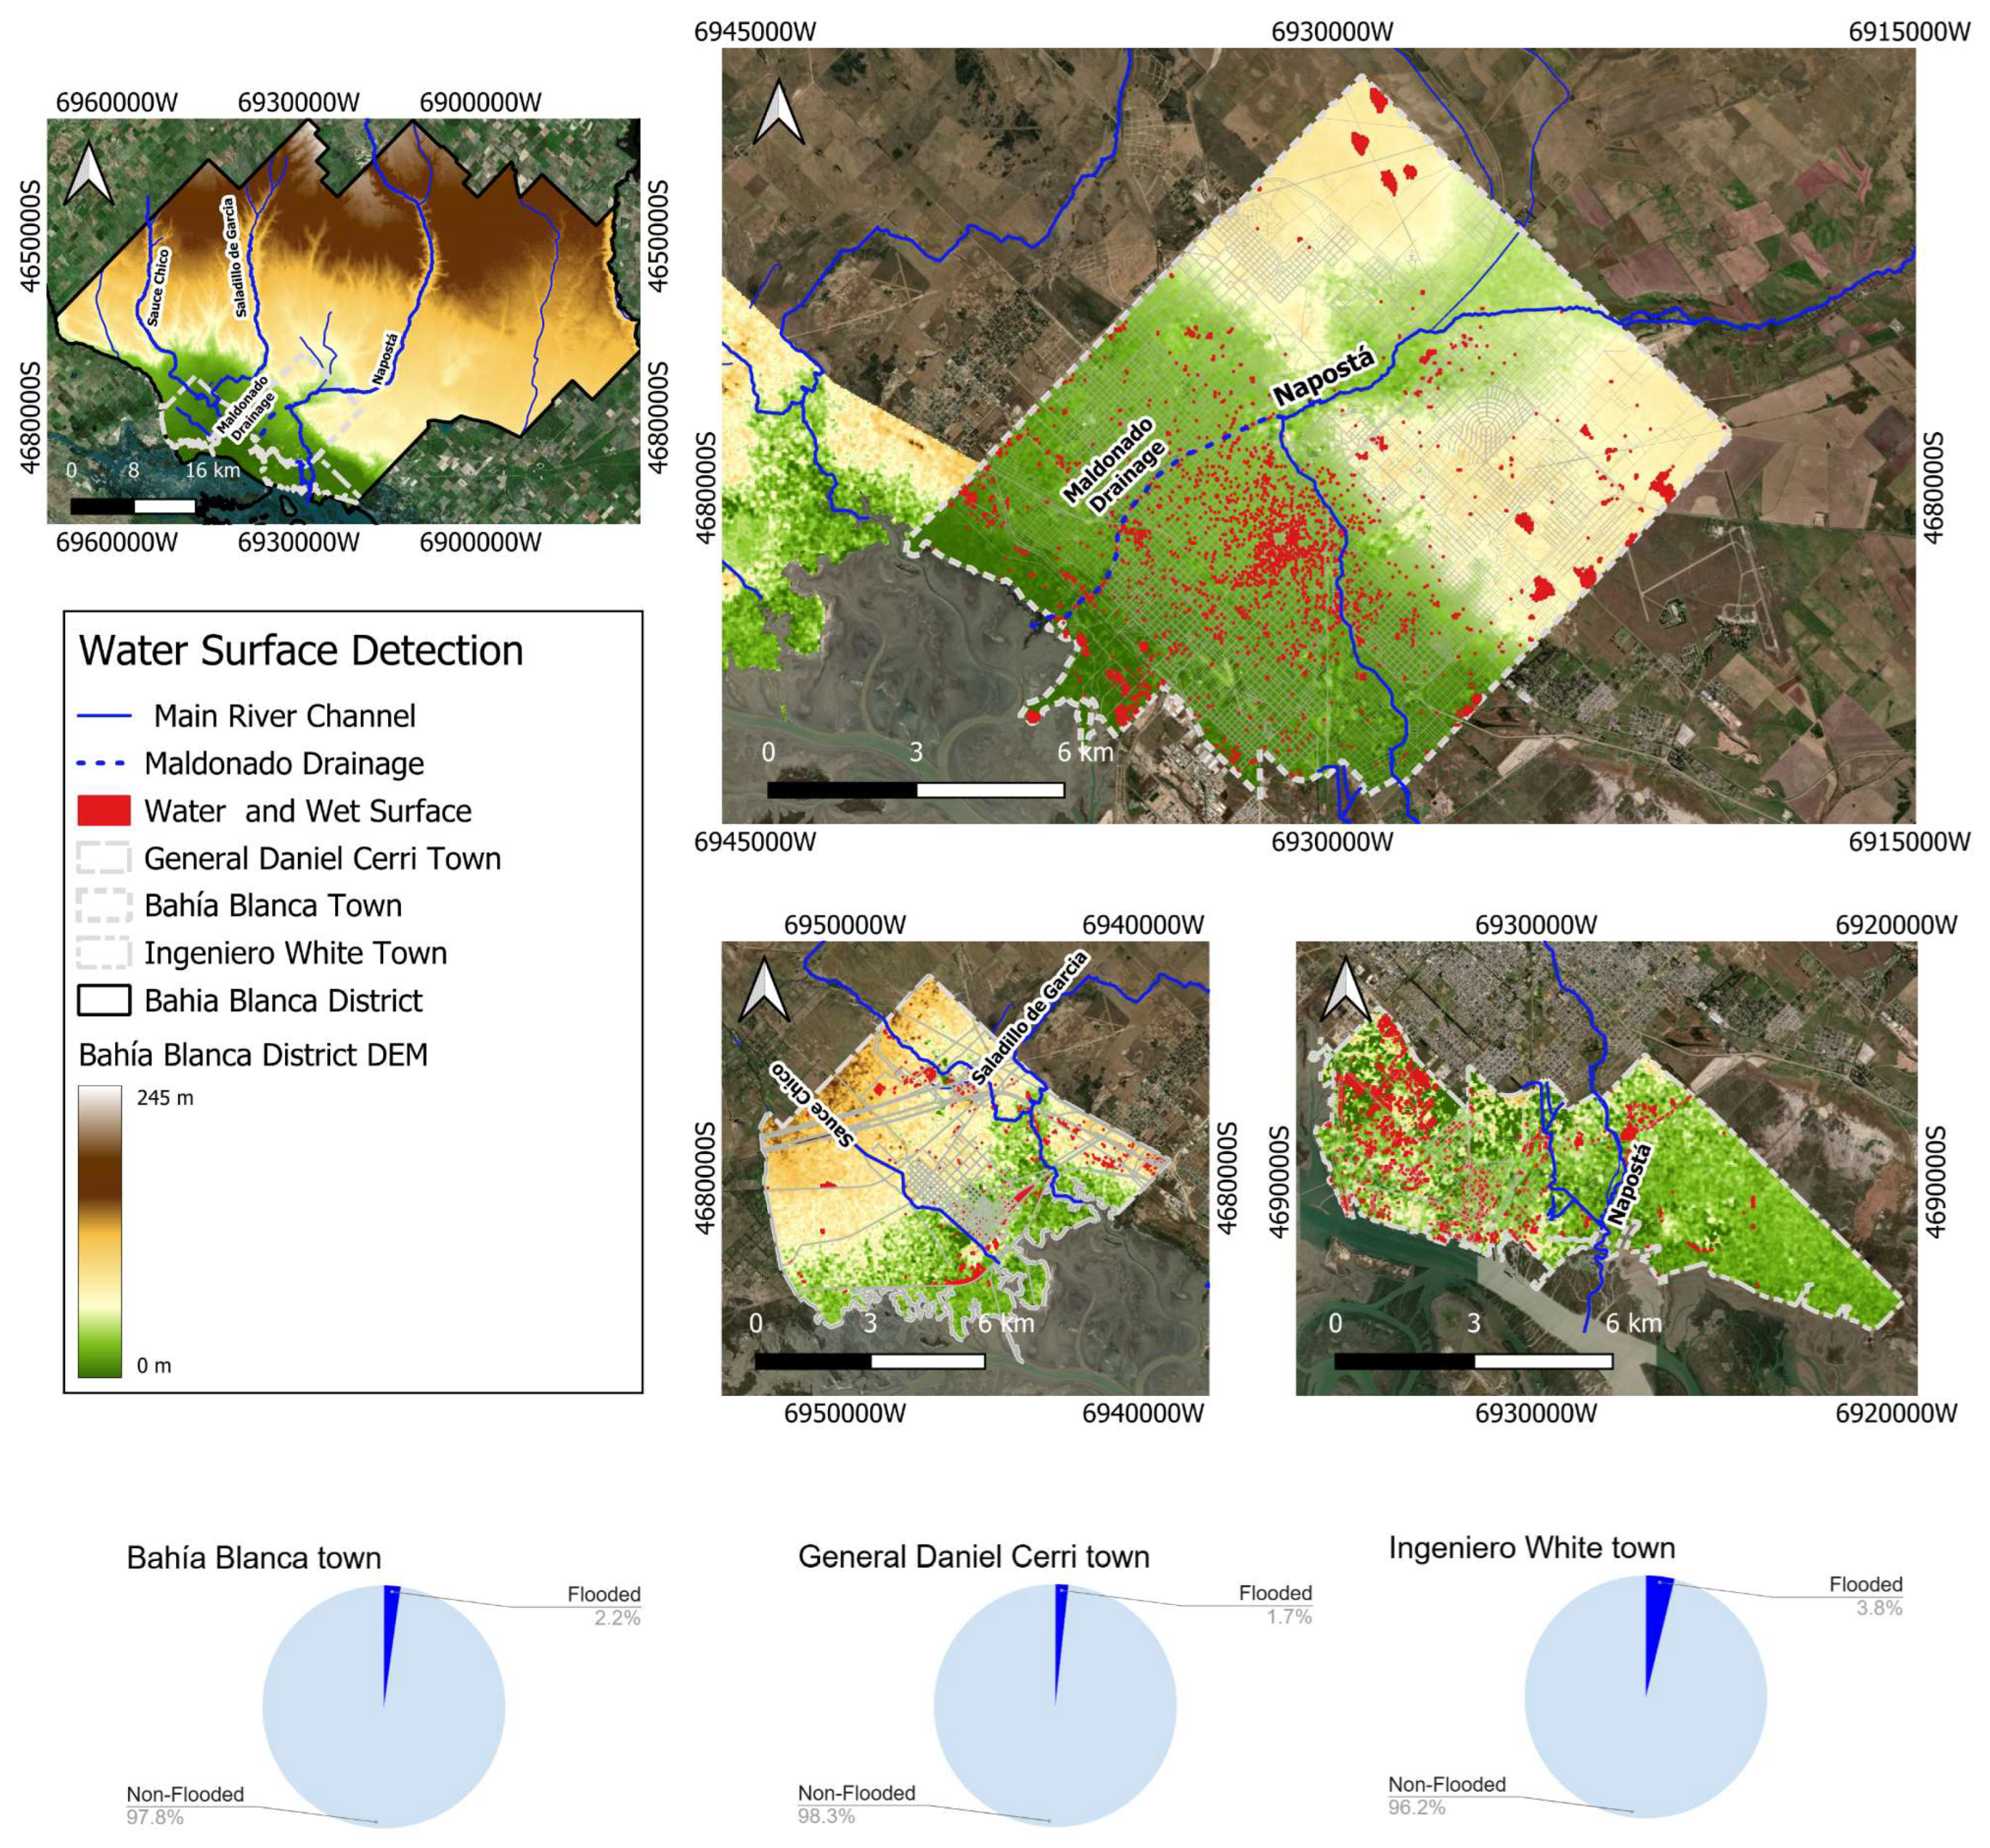Click the DEM elevation gradient color bar
The image size is (1990, 1848).
tap(100, 1231)
